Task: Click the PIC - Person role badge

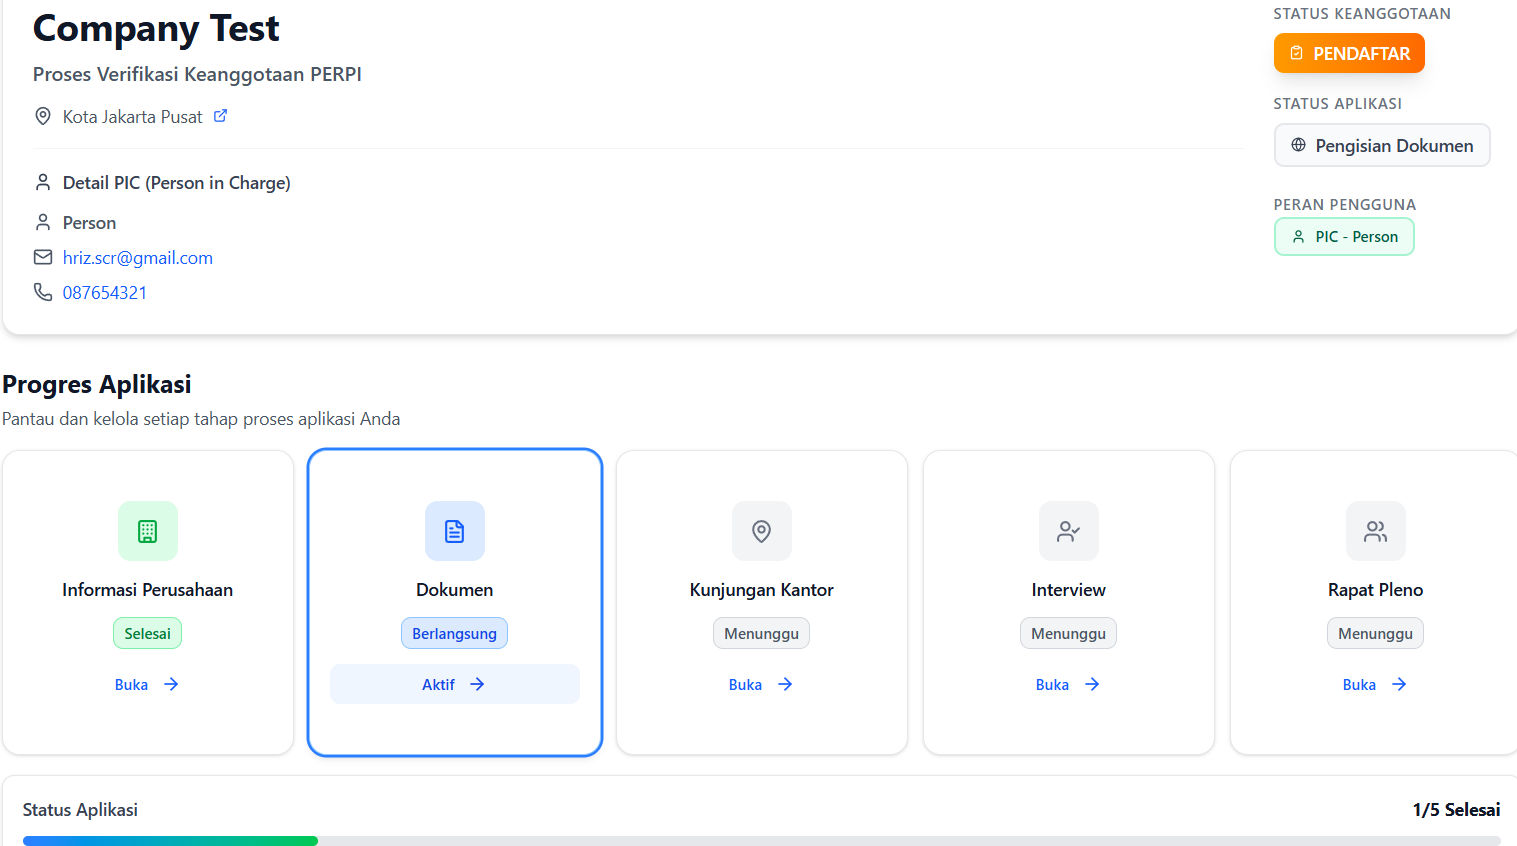Action: [1344, 237]
